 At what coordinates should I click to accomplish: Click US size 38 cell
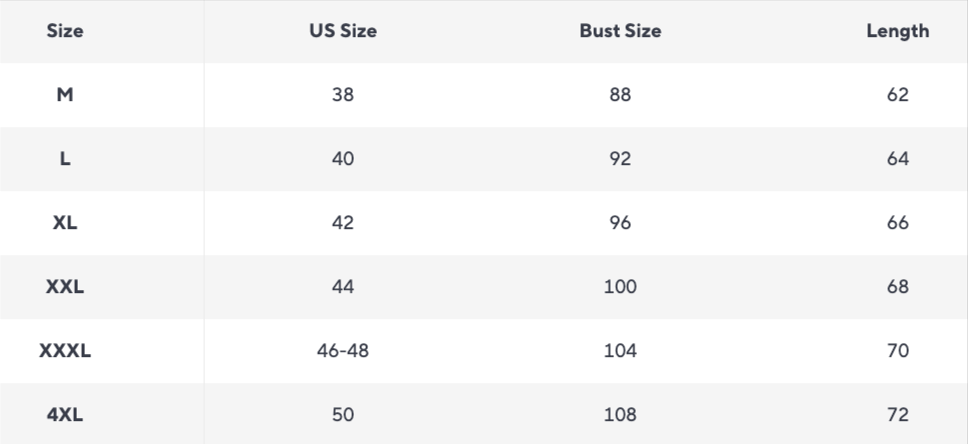(x=343, y=94)
